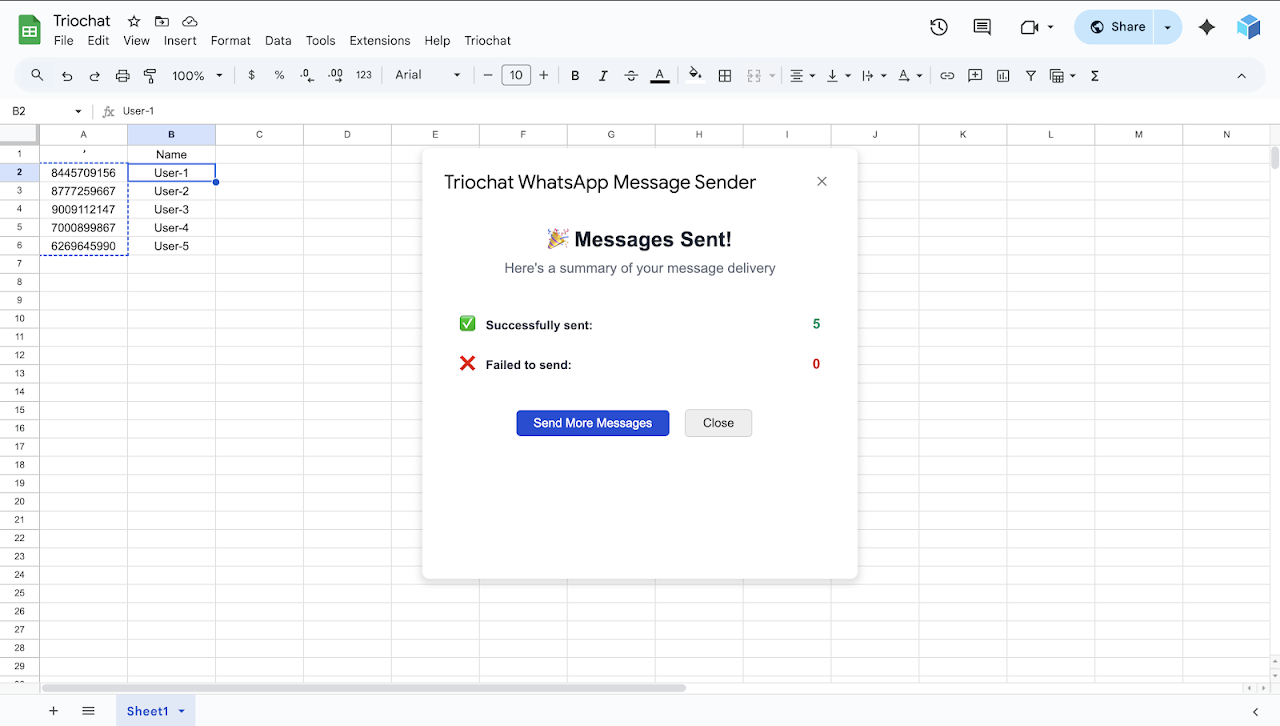
Task: Select cell containing 6269645990
Action: pyautogui.click(x=84, y=246)
